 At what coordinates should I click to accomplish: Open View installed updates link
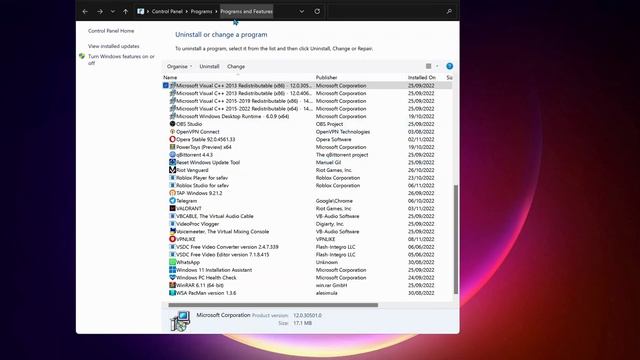pyautogui.click(x=113, y=46)
